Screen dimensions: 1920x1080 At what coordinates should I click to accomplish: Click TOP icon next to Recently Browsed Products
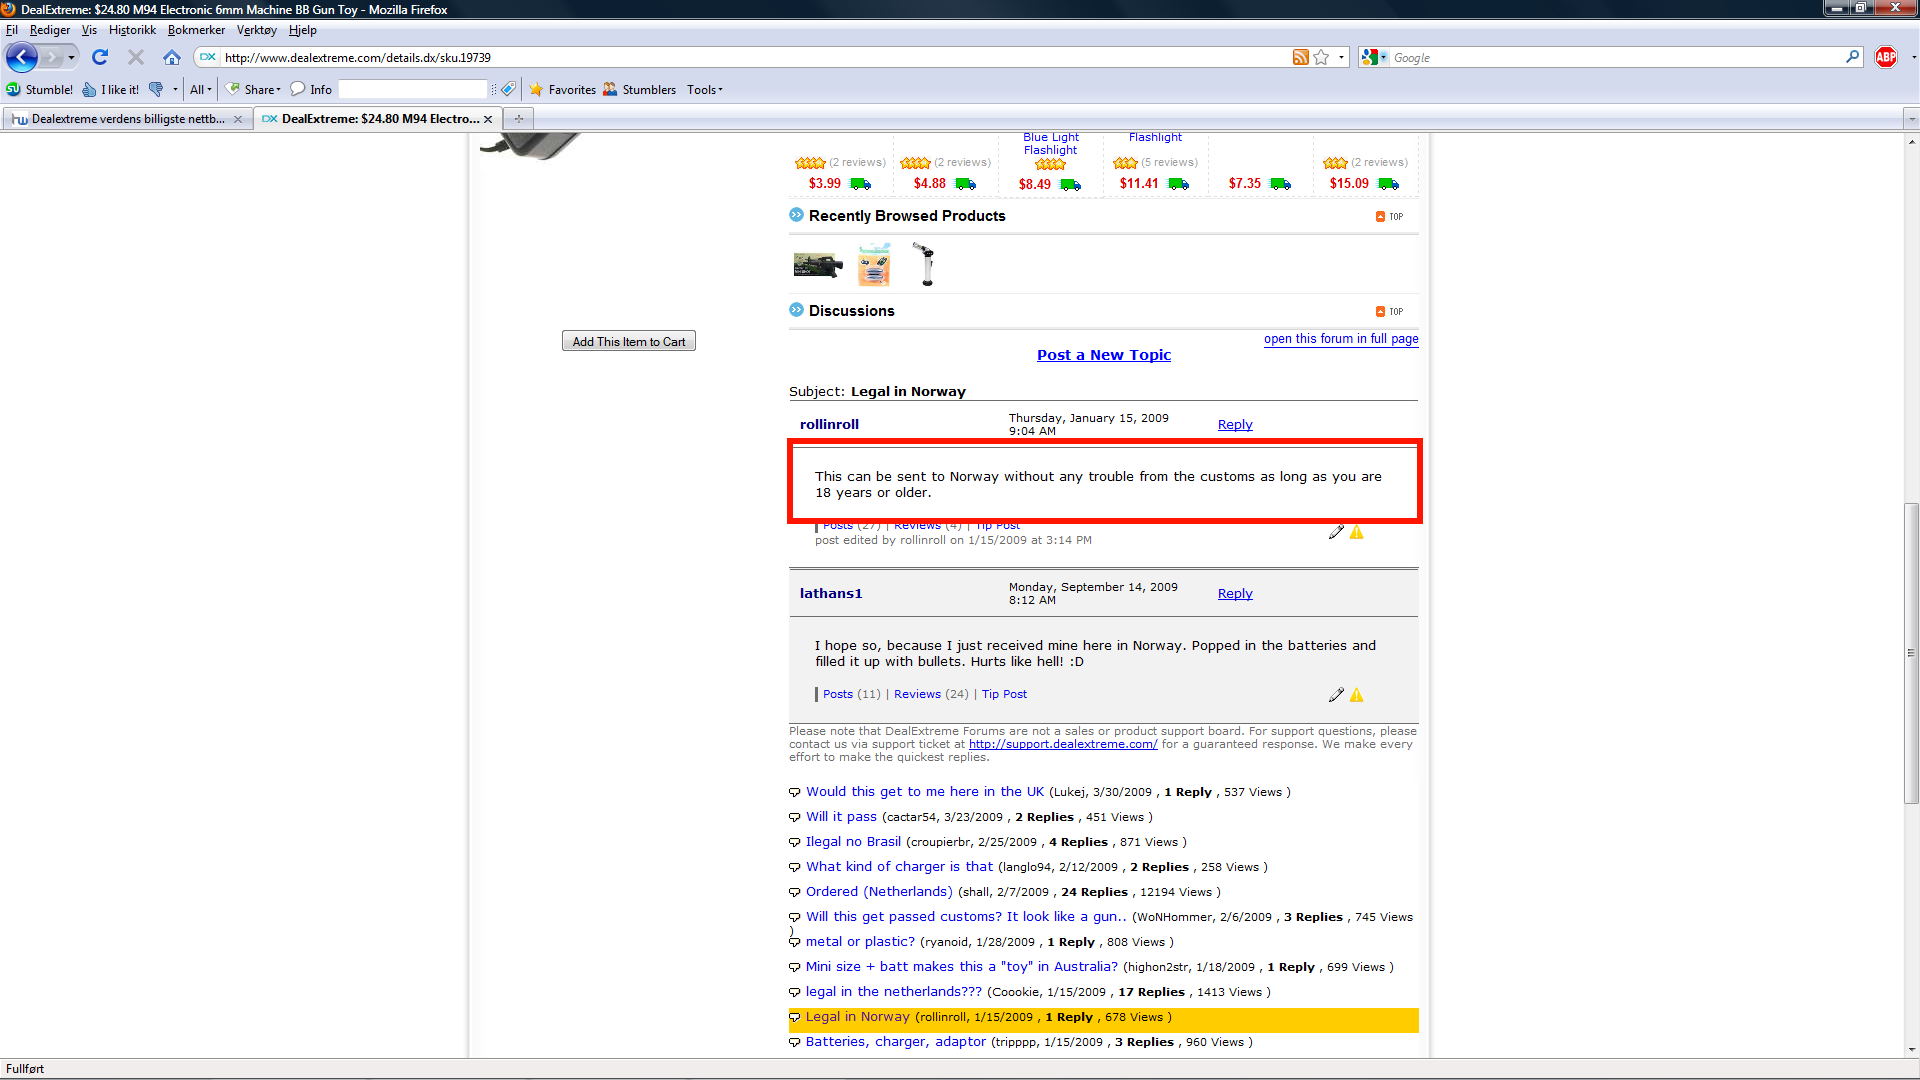[1389, 216]
